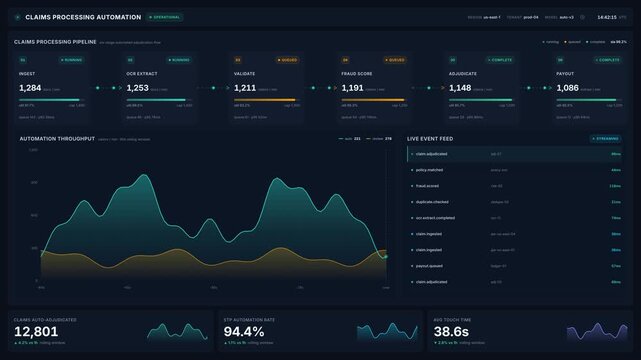The image size is (641, 360).
Task: Select the tenant value prod-04
Action: (531, 18)
